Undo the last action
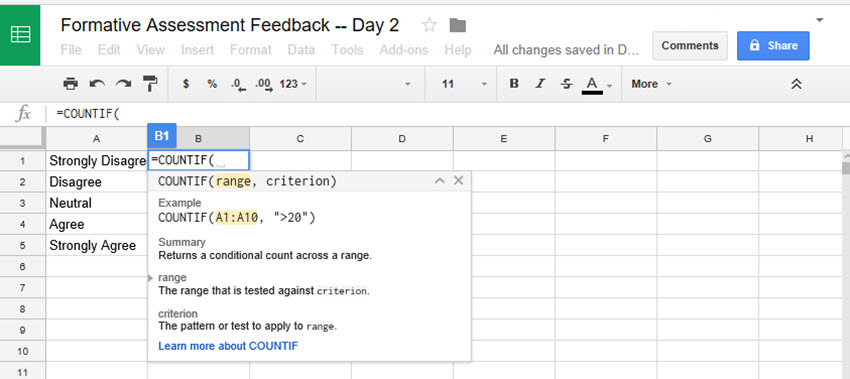The image size is (850, 379). click(97, 83)
